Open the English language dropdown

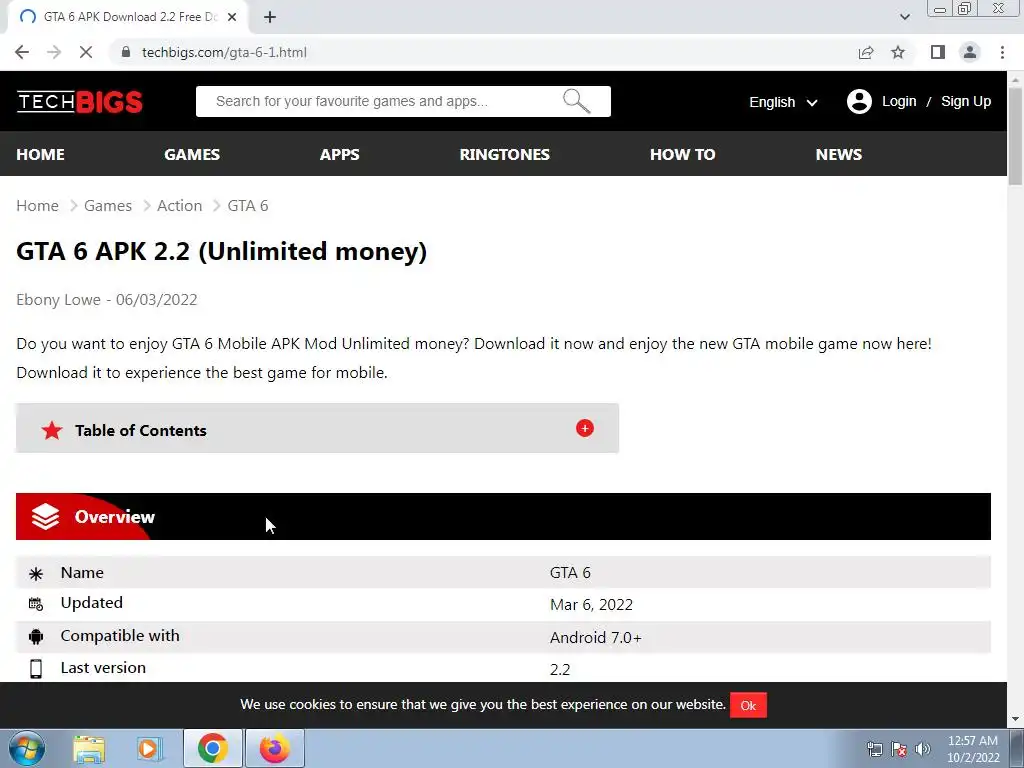[783, 102]
